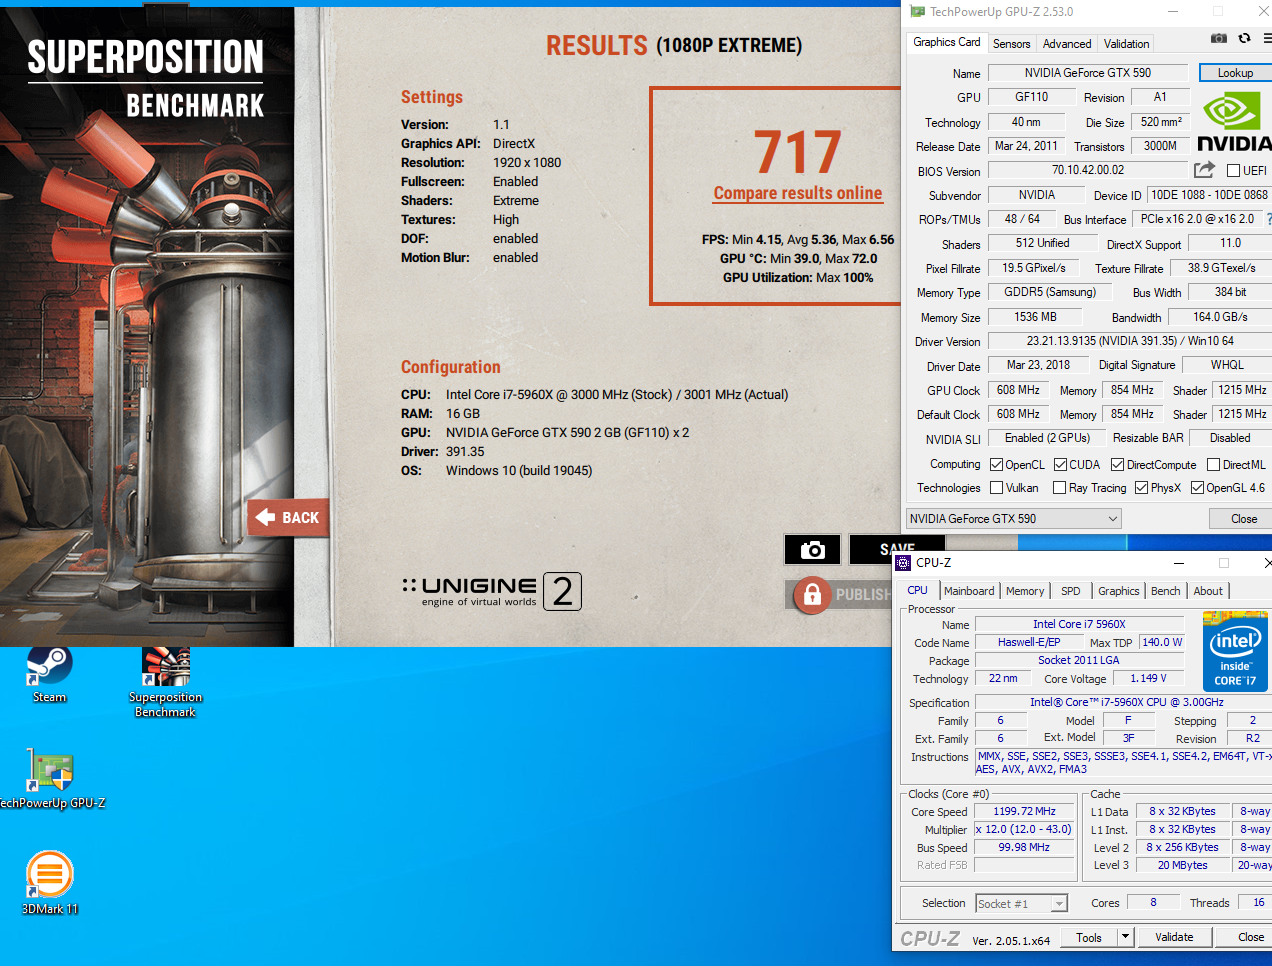
Task: Open the CPU-Z SPD tab
Action: pos(1070,591)
